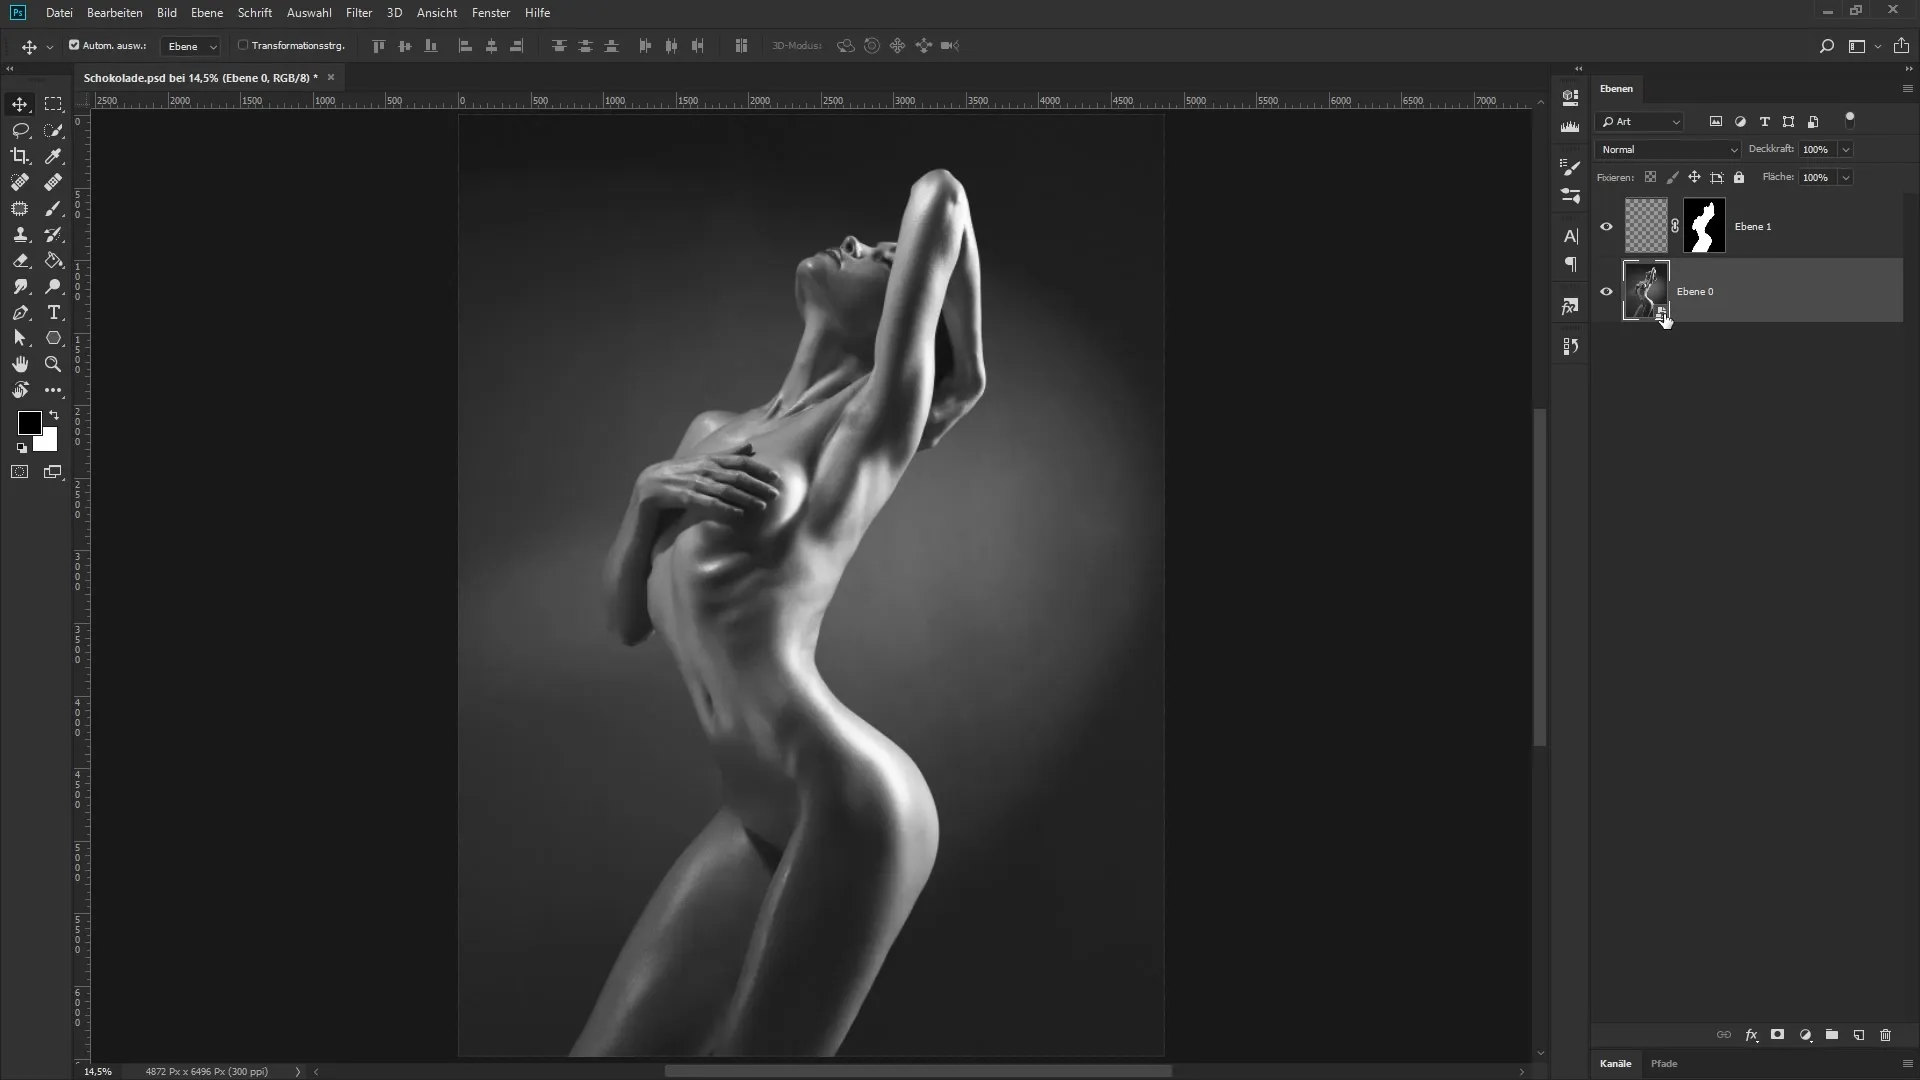Open the Filter menu

click(358, 13)
